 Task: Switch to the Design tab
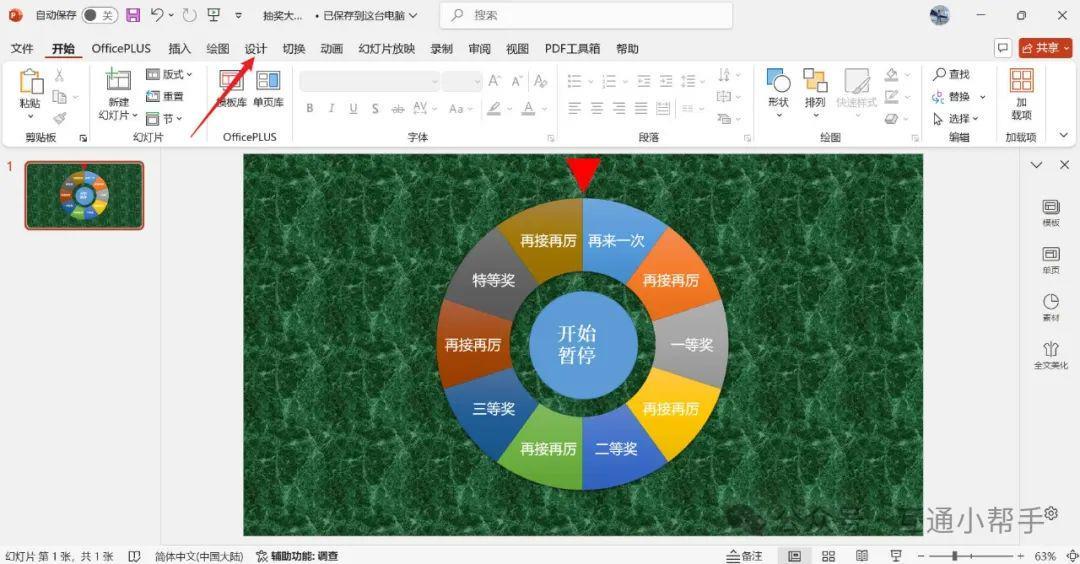(x=256, y=48)
